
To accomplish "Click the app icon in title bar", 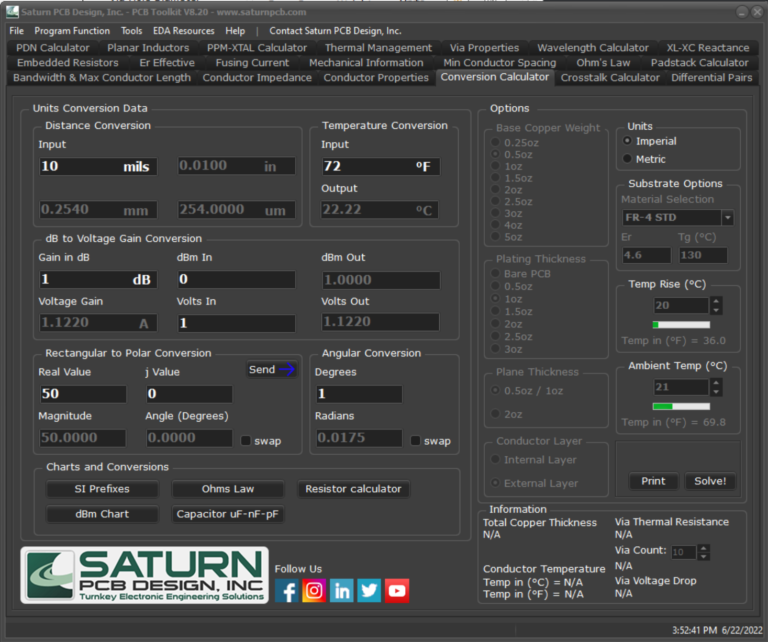I will click(x=11, y=12).
